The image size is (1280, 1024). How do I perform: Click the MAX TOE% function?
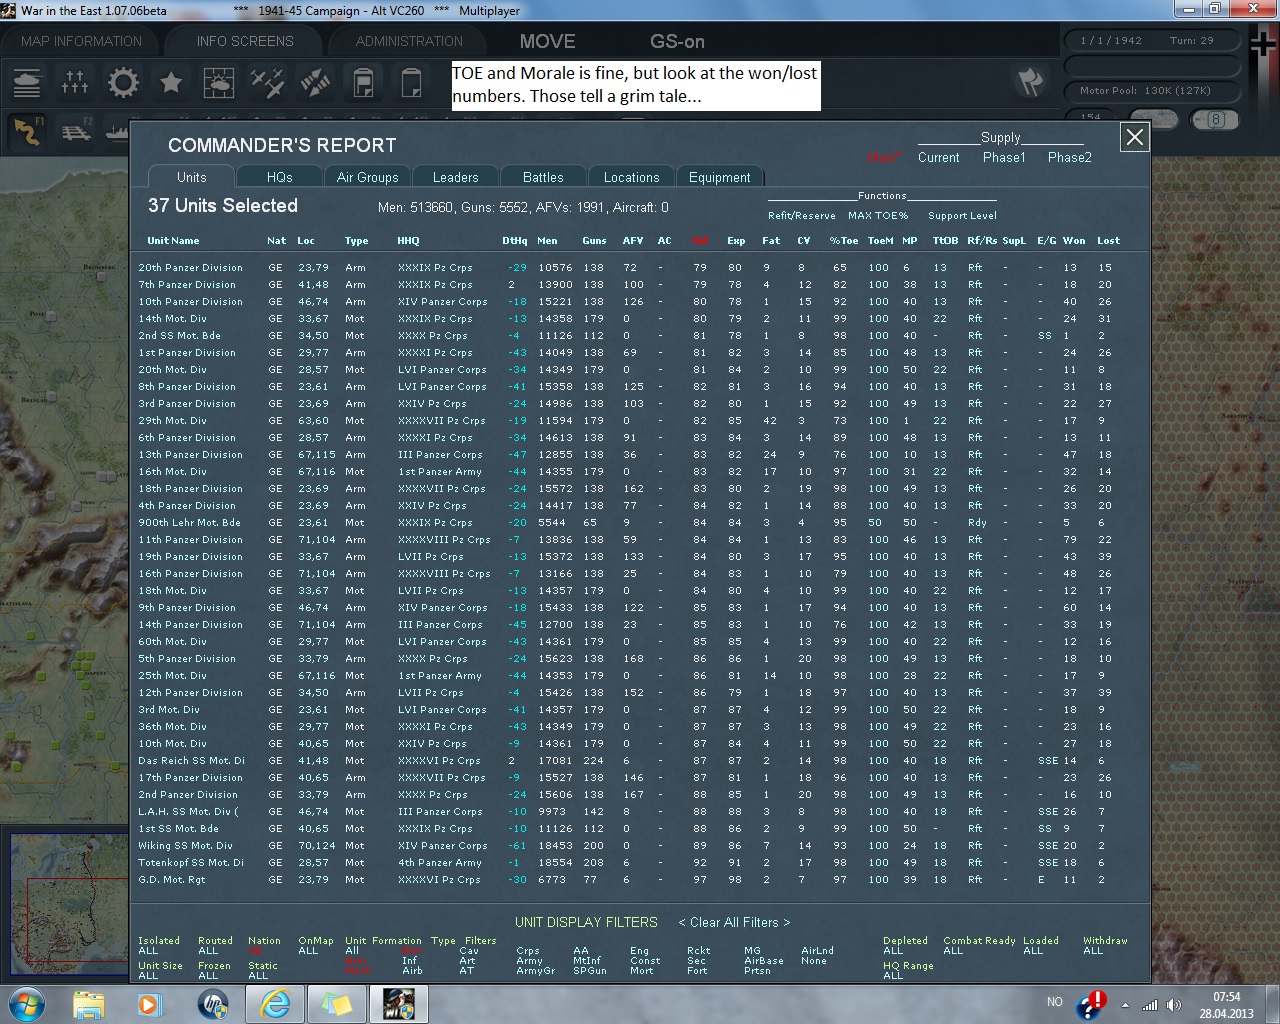pos(878,215)
